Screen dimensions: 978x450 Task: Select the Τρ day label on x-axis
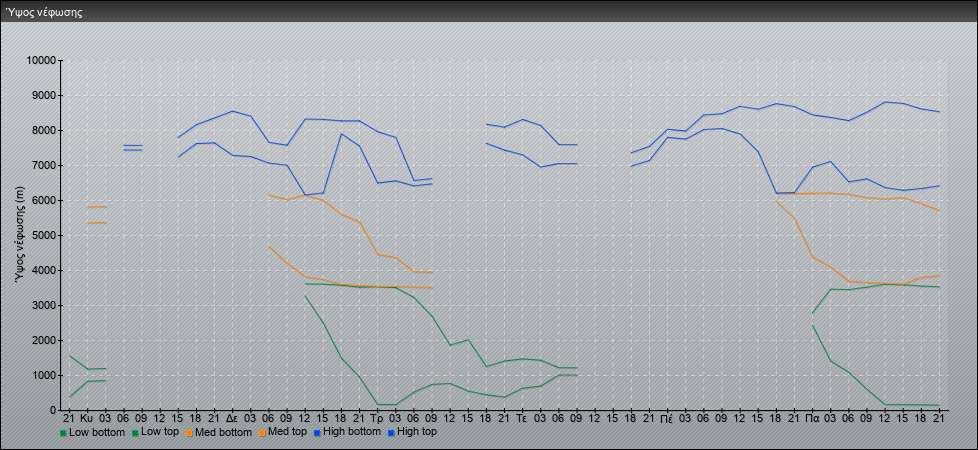coord(377,419)
